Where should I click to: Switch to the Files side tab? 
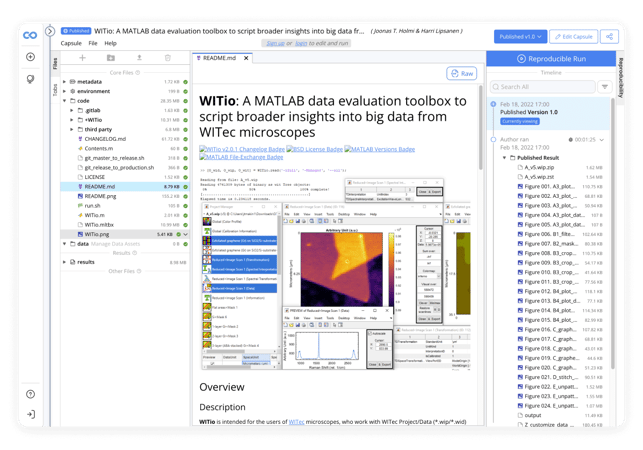tap(55, 63)
